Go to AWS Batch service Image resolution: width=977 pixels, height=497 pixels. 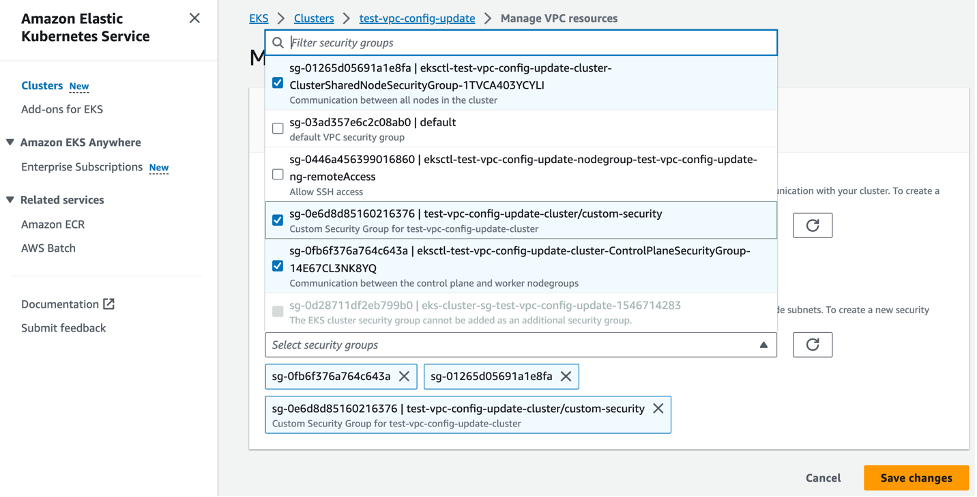(x=48, y=248)
